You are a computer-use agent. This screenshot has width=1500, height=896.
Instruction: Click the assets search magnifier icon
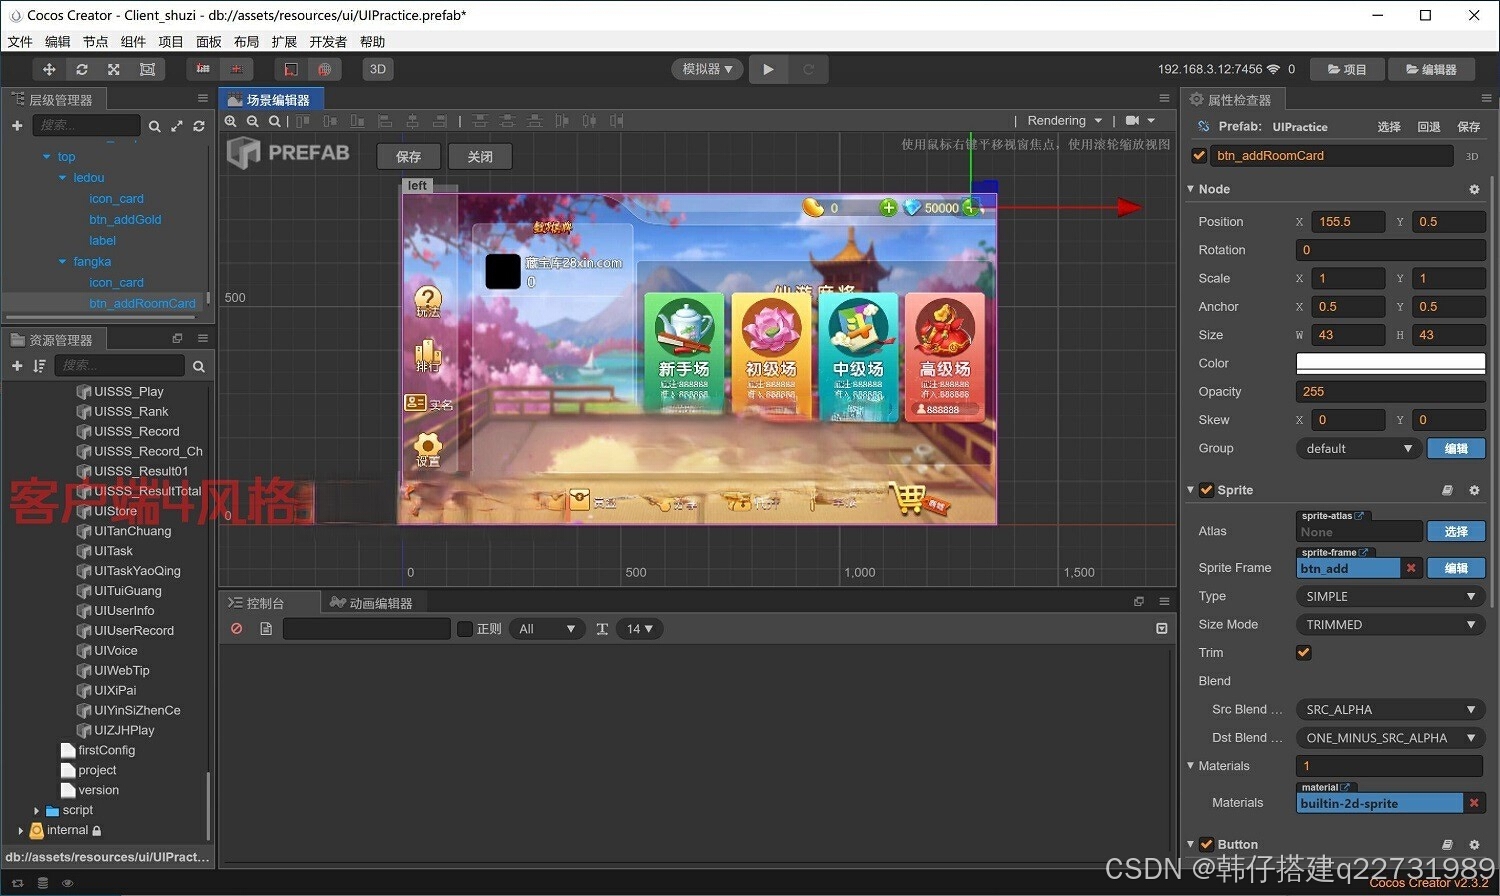pyautogui.click(x=198, y=367)
